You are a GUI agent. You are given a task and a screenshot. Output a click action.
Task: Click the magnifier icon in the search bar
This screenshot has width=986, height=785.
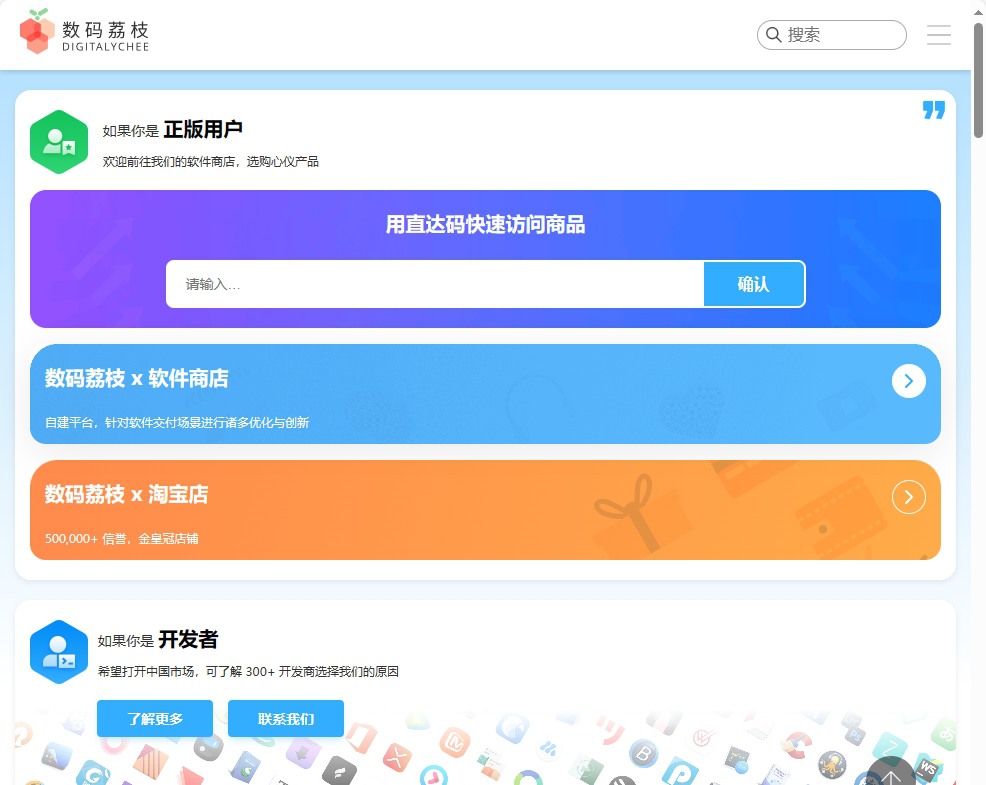pos(774,34)
